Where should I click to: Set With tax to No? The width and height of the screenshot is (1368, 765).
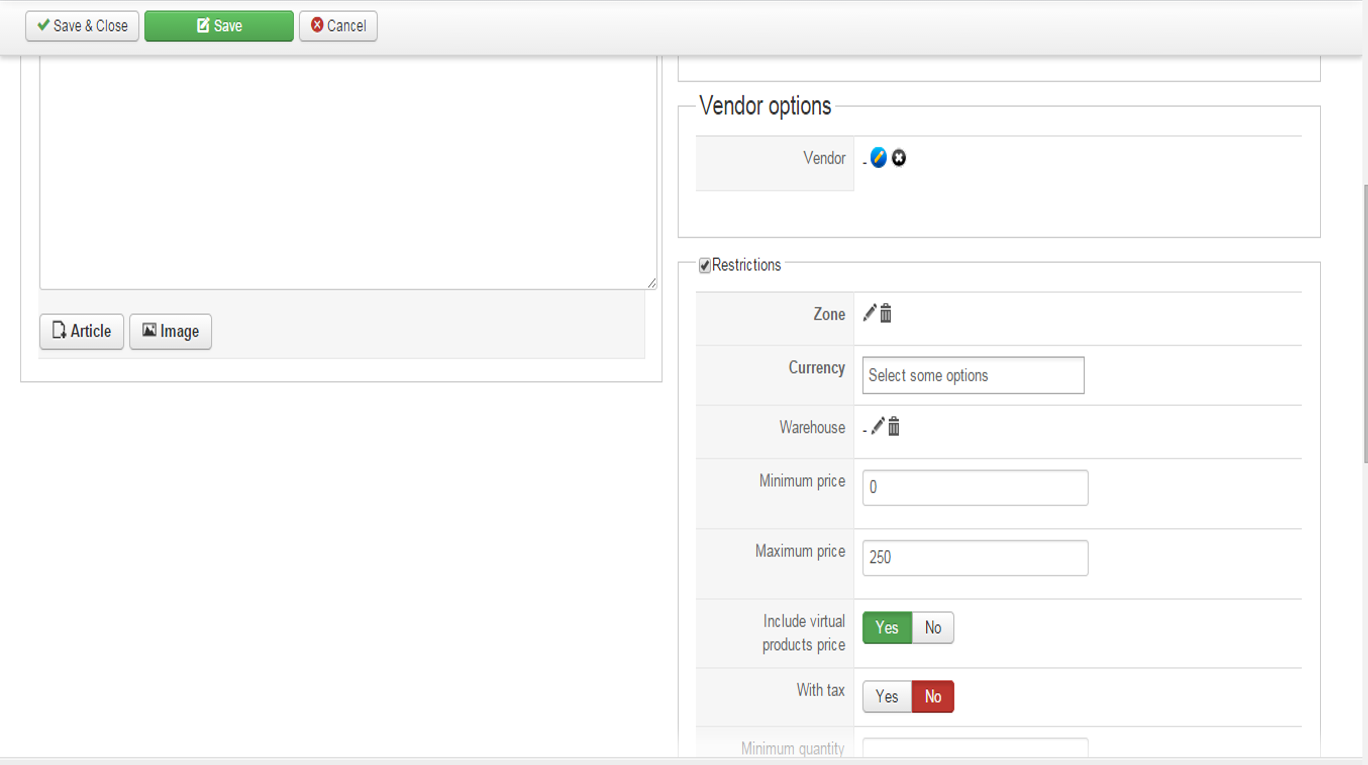(x=933, y=697)
